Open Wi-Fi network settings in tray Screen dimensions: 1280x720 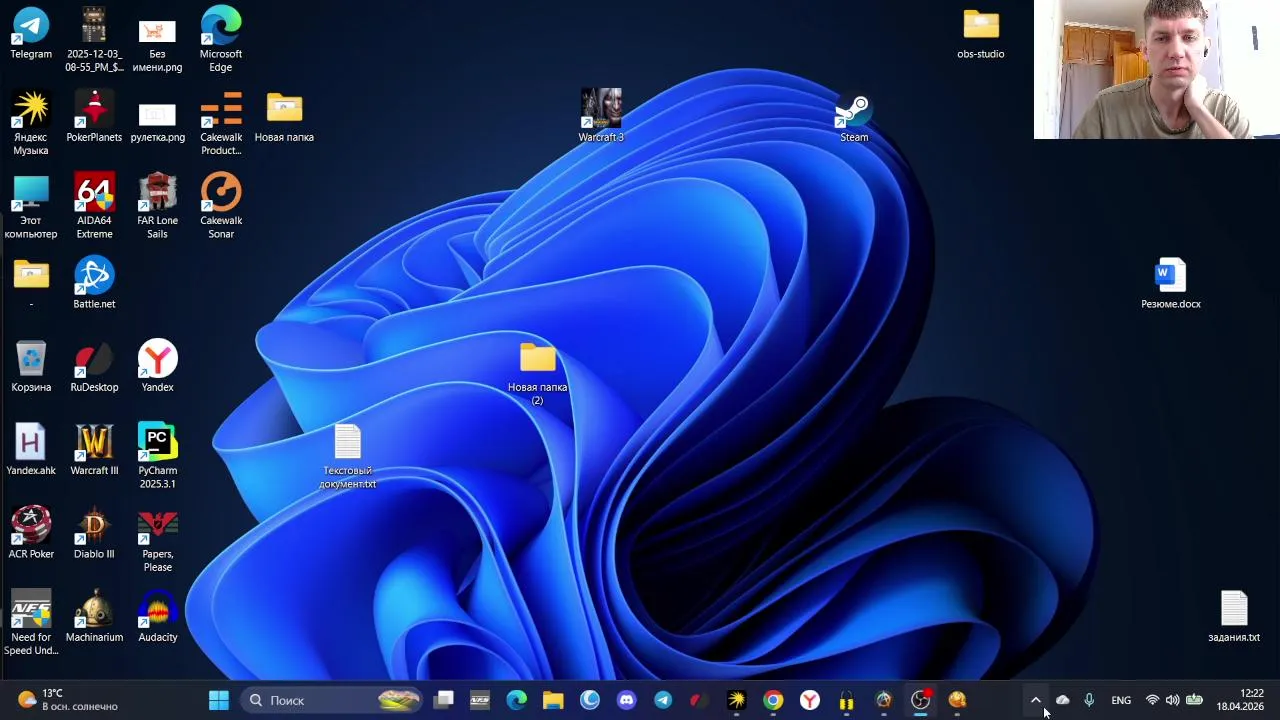tap(1152, 700)
